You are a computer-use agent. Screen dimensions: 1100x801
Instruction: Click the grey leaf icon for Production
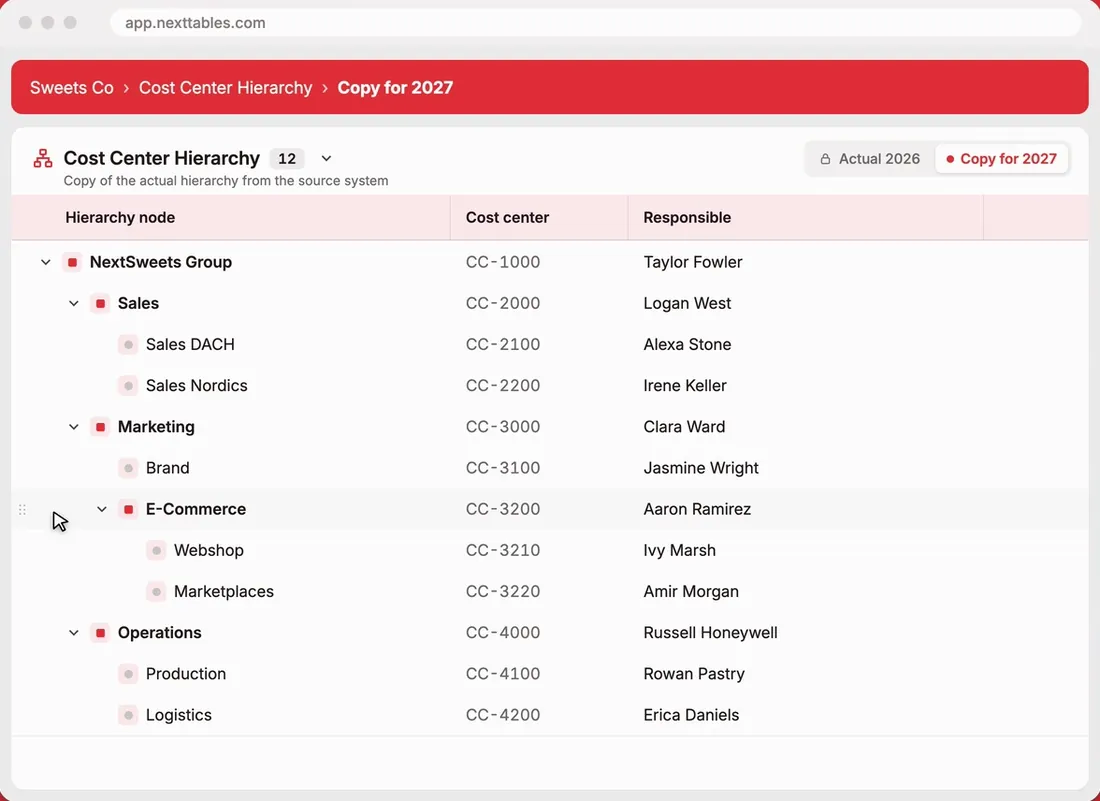coord(128,674)
